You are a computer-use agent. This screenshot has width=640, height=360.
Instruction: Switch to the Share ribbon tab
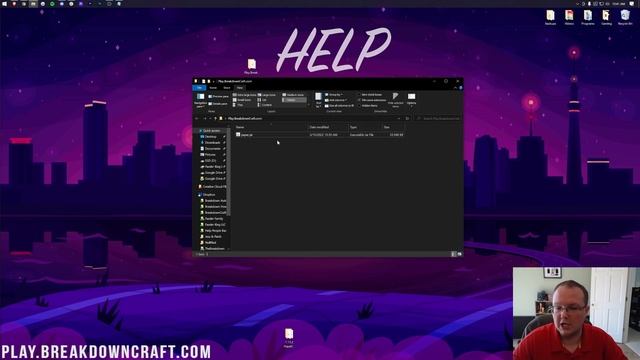(227, 88)
